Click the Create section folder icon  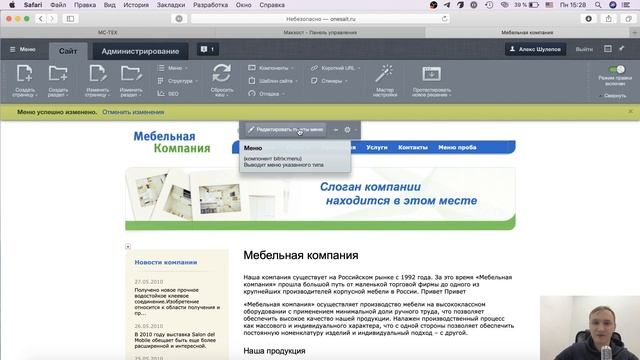58,74
